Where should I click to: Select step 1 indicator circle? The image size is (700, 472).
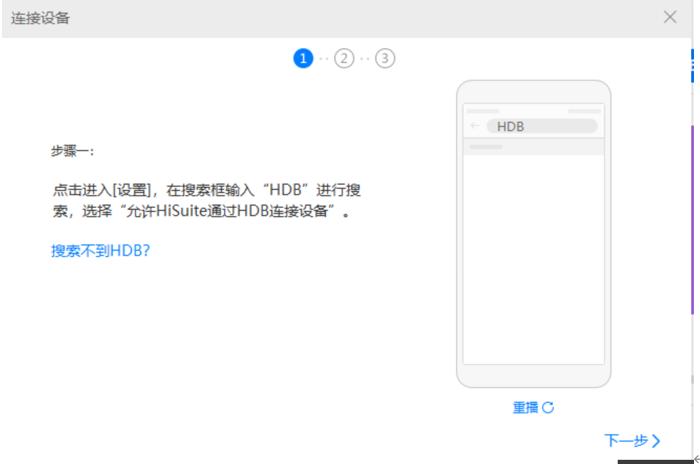click(x=303, y=58)
